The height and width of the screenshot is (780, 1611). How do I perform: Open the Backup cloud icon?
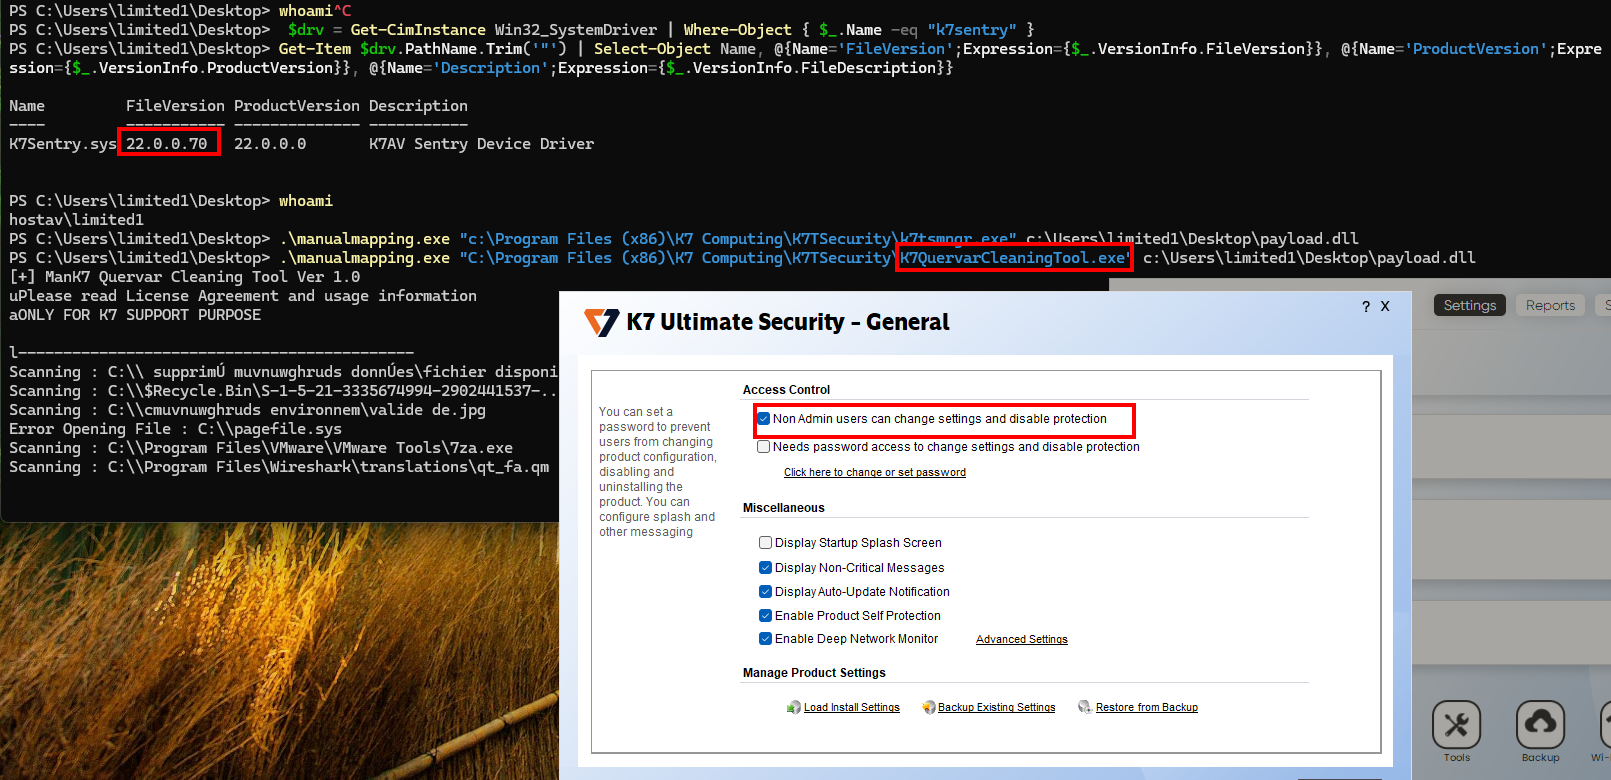1540,725
